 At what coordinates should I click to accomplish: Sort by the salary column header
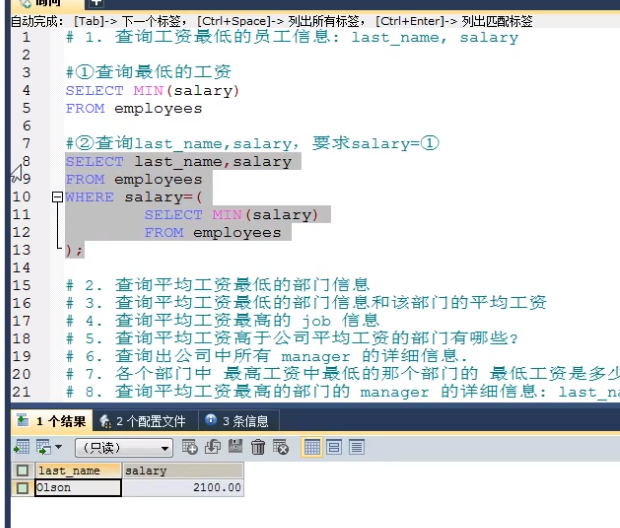(183, 471)
